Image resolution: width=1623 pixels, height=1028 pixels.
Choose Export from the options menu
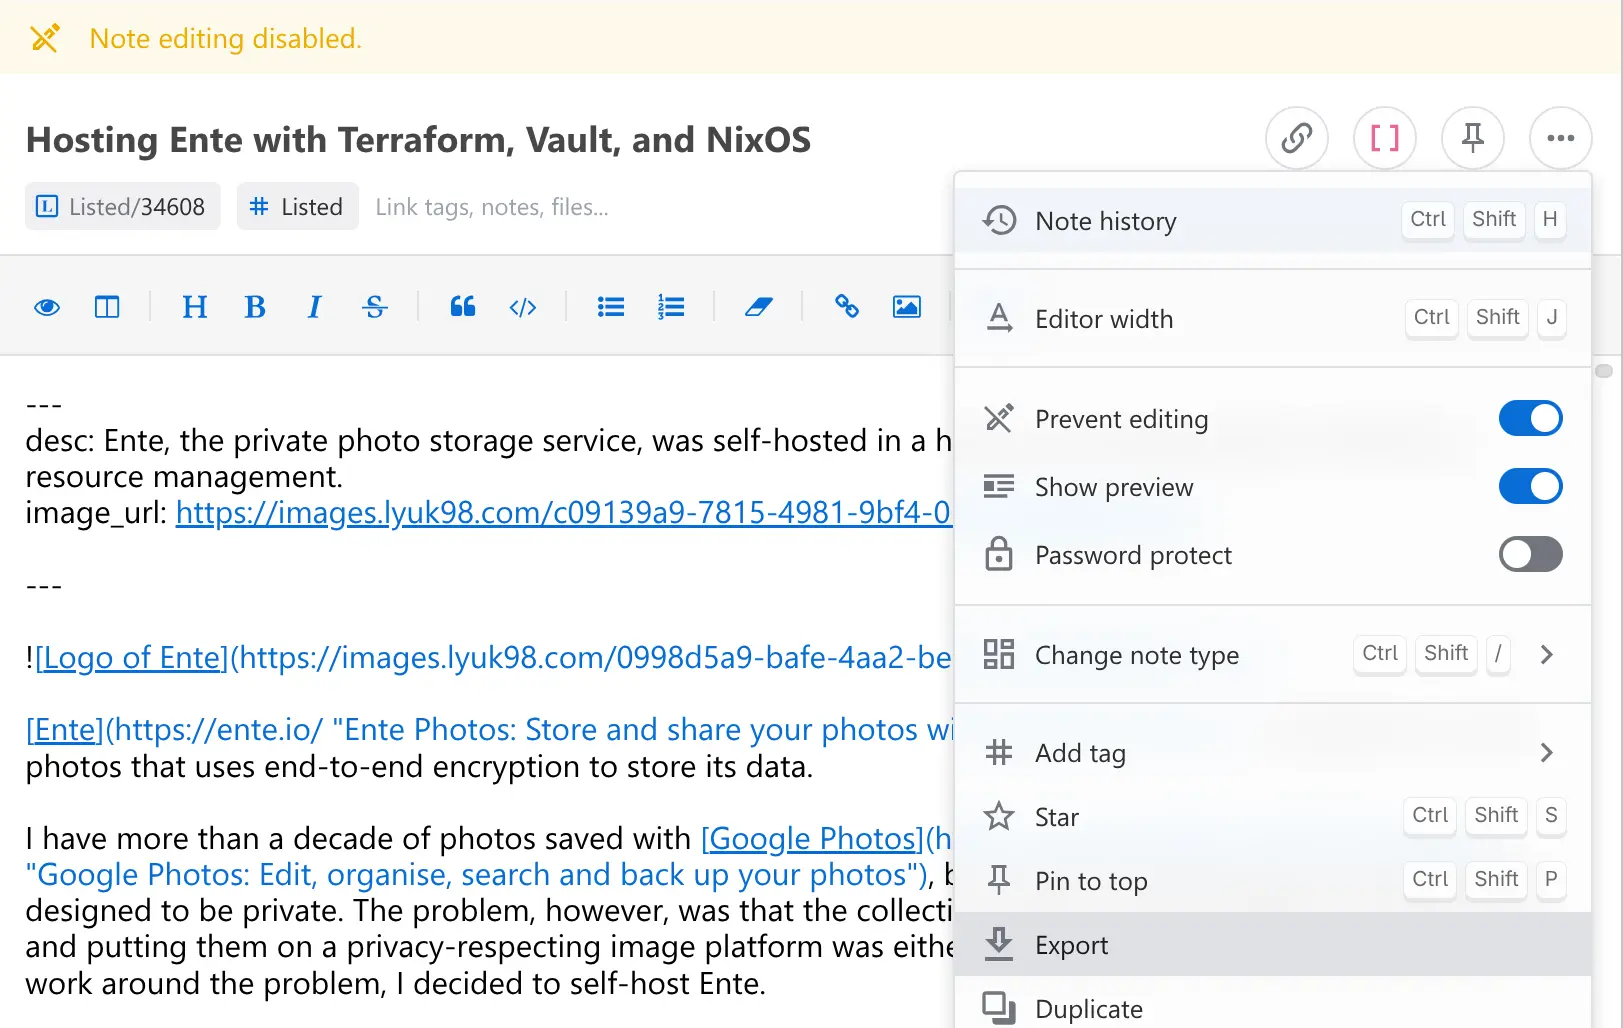(x=1071, y=944)
